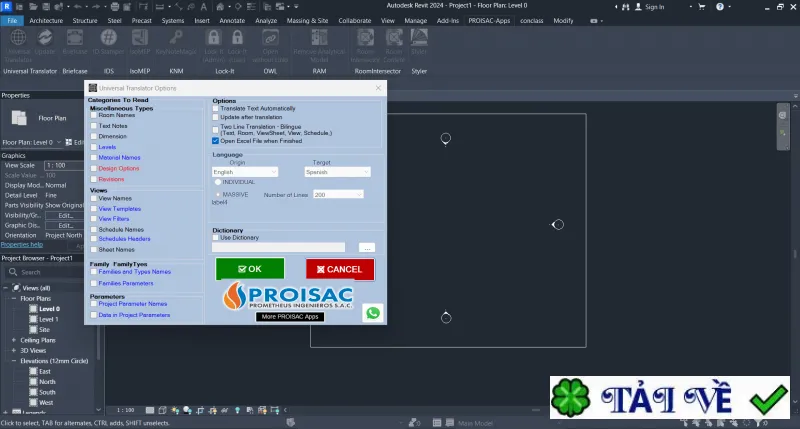
Task: Click the north elevation marker in canvas
Action: [445, 139]
